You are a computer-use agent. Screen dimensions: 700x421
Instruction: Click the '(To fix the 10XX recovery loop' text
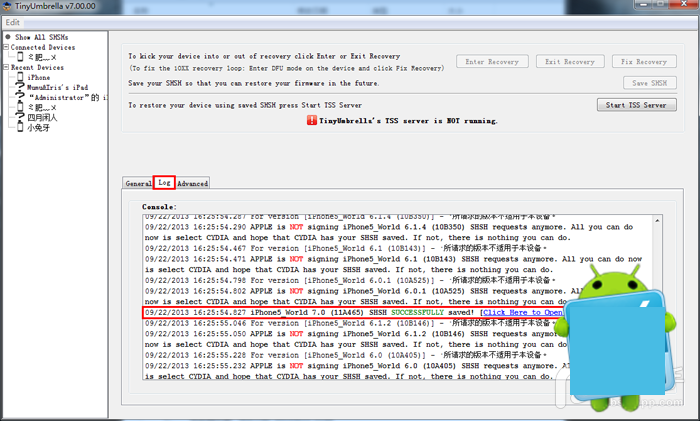[x=287, y=68]
